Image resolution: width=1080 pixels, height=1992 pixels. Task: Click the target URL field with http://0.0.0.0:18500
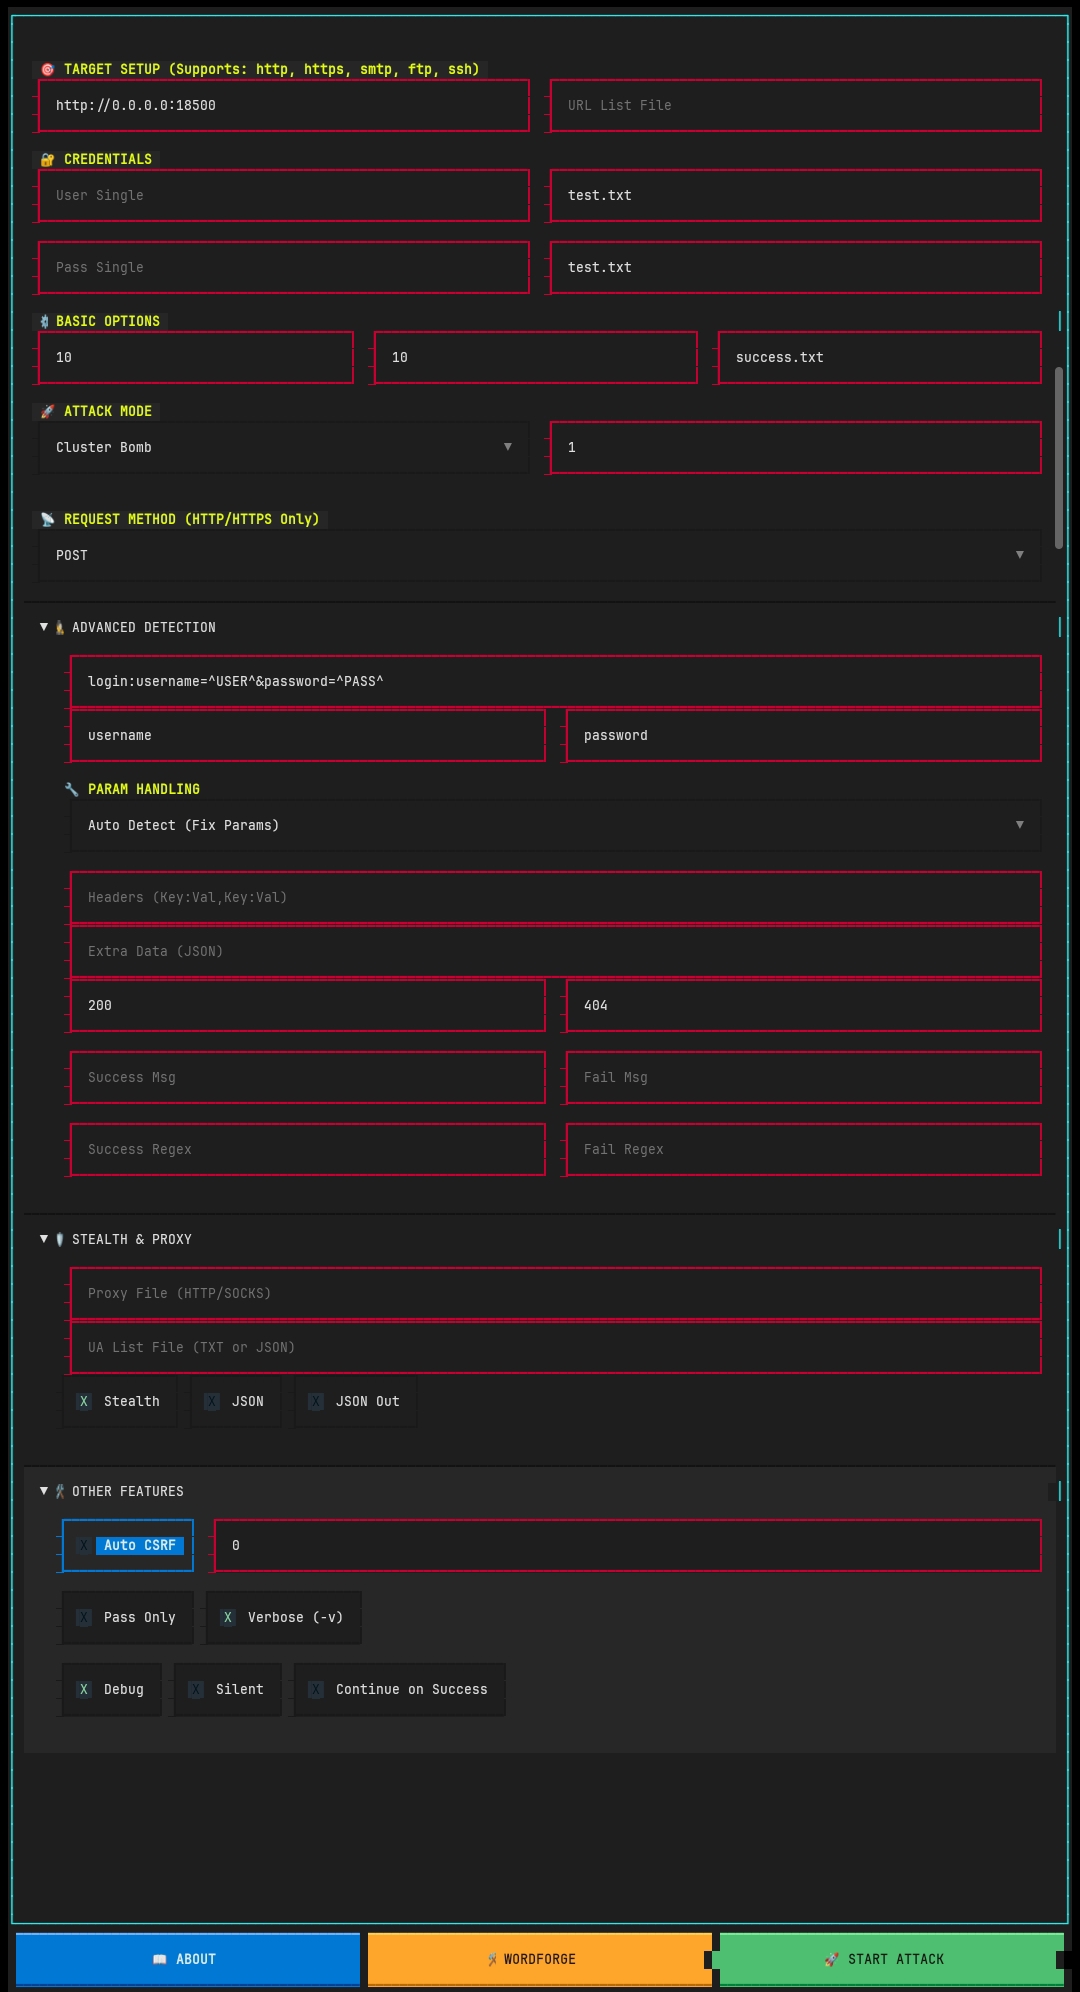pyautogui.click(x=284, y=105)
